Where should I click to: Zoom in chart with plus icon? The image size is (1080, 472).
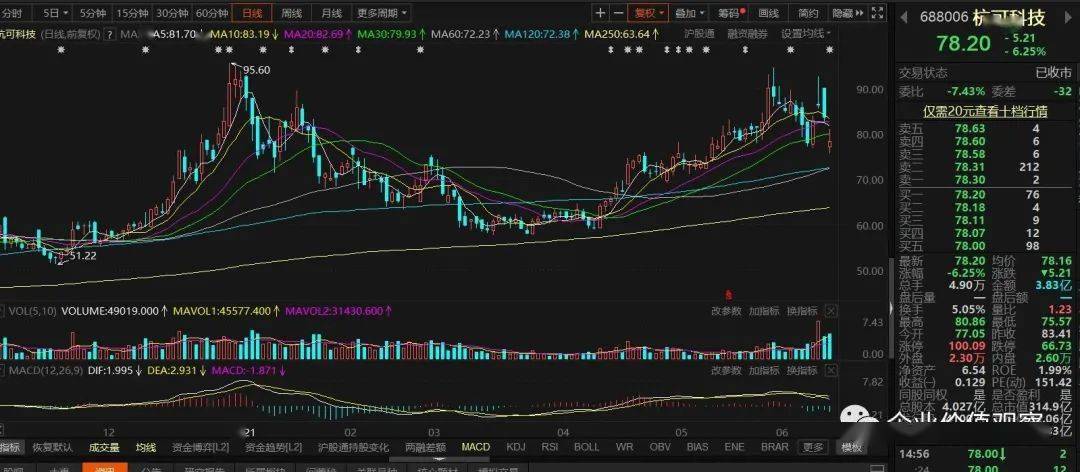[601, 13]
